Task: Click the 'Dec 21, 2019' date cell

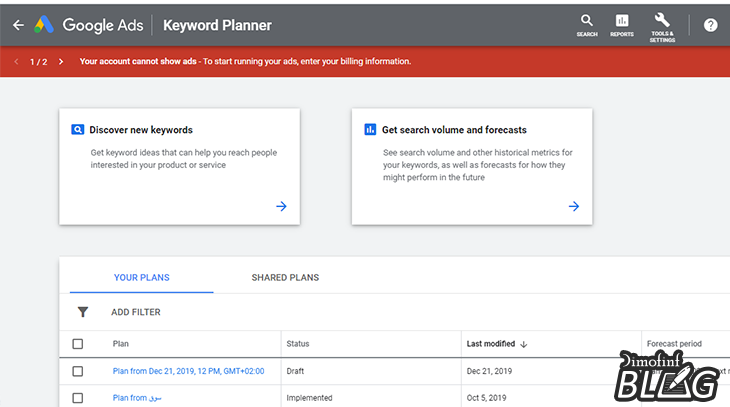Action: (489, 371)
